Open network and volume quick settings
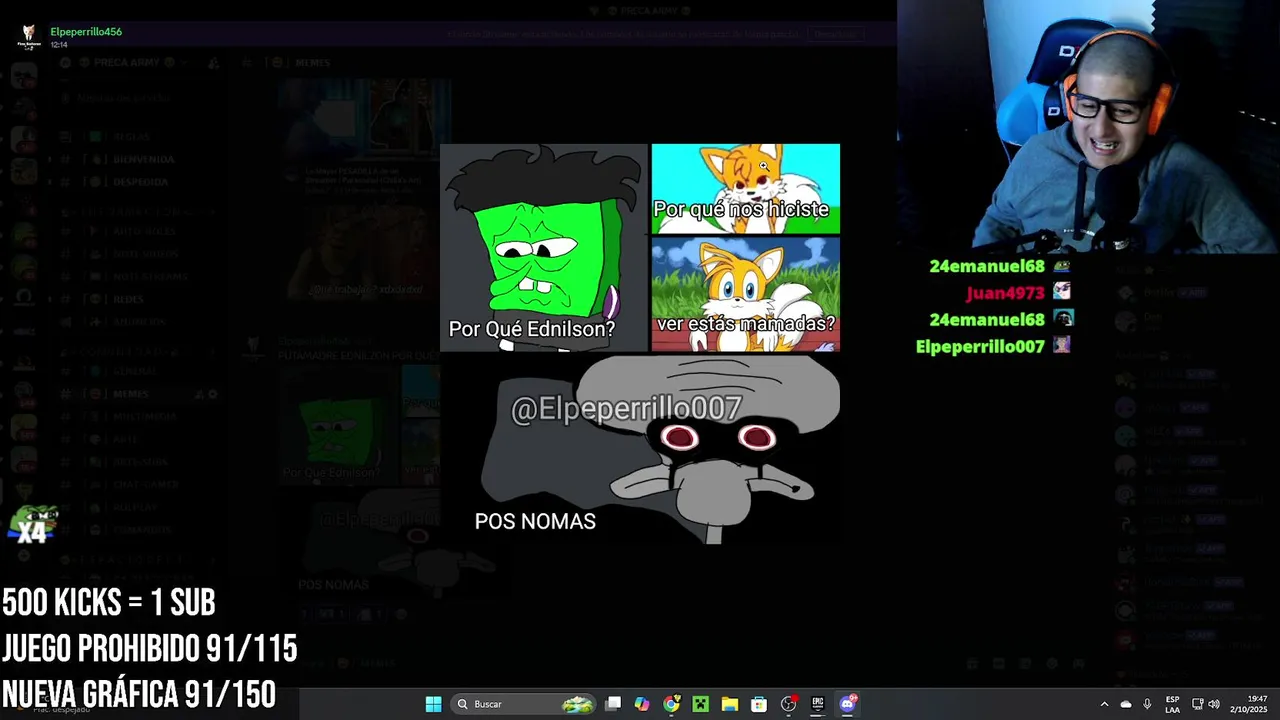 tap(1208, 704)
